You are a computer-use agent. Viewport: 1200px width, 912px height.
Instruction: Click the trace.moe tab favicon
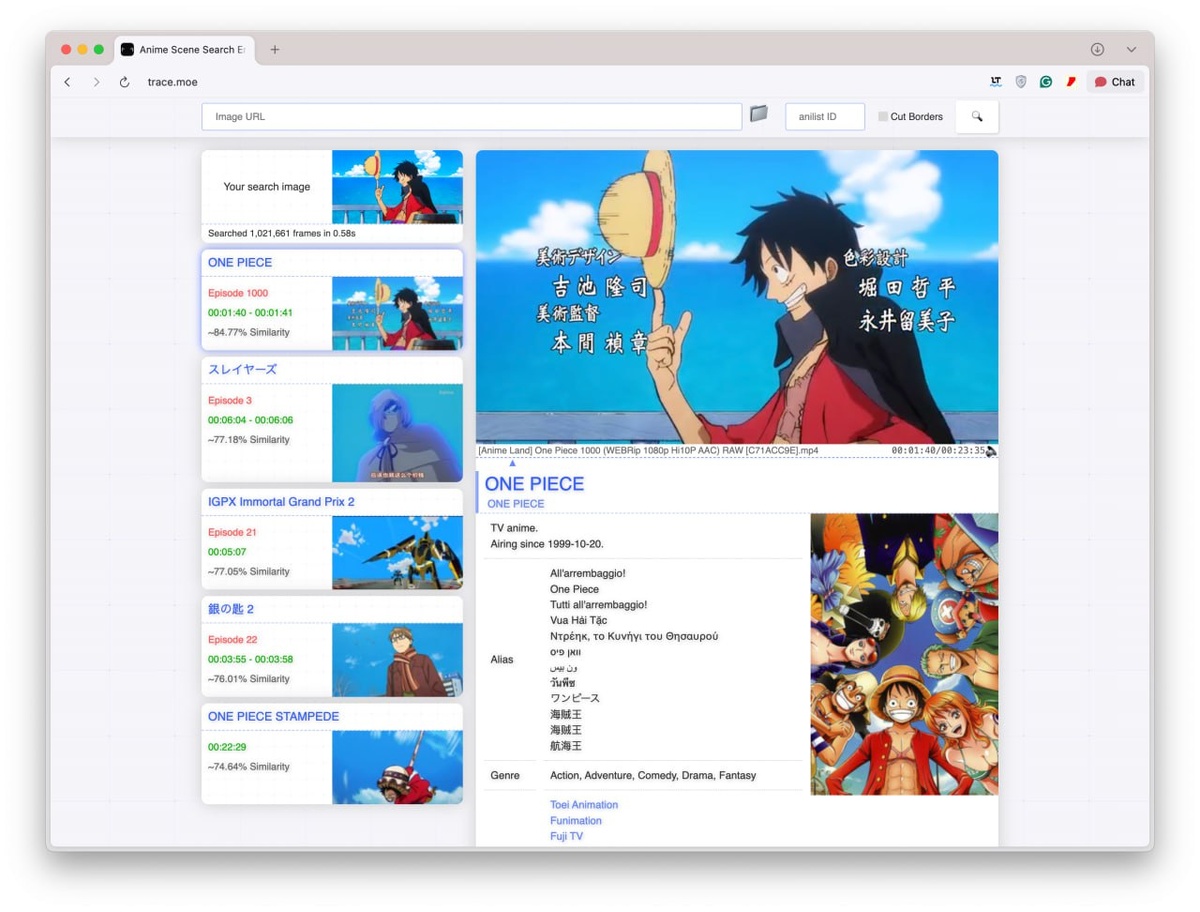click(128, 49)
